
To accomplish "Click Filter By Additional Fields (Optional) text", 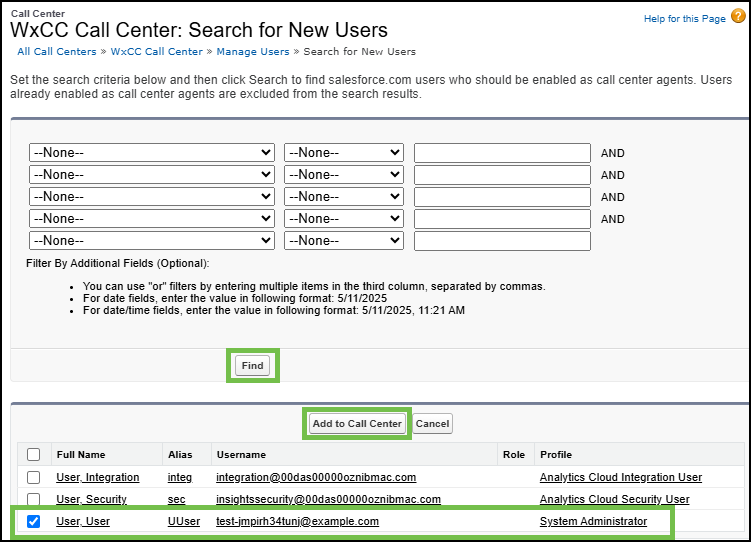I will (118, 263).
